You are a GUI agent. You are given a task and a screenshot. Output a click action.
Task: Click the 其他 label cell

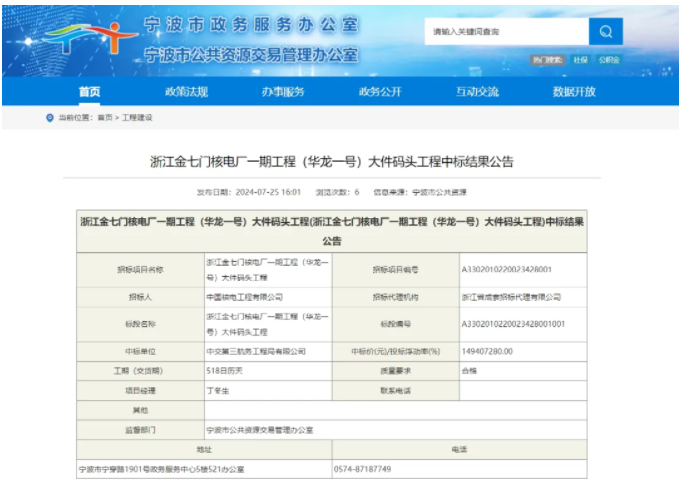[x=140, y=410]
